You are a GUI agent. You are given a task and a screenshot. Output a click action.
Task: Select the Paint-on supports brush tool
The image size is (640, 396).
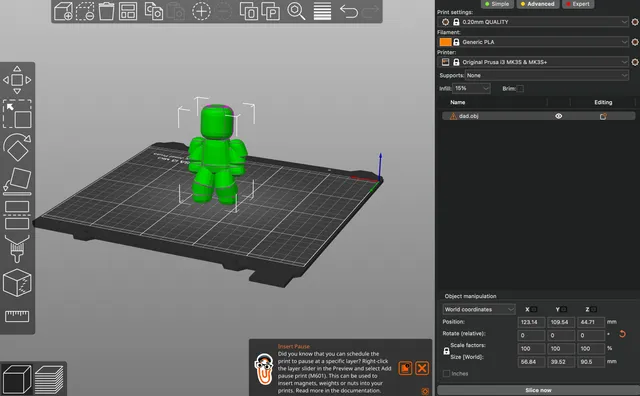[x=17, y=249]
